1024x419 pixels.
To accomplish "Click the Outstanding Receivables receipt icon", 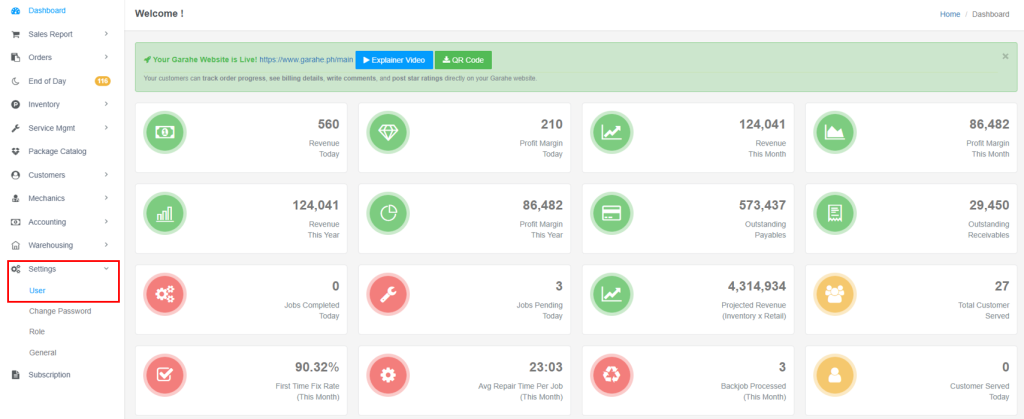I will [835, 214].
